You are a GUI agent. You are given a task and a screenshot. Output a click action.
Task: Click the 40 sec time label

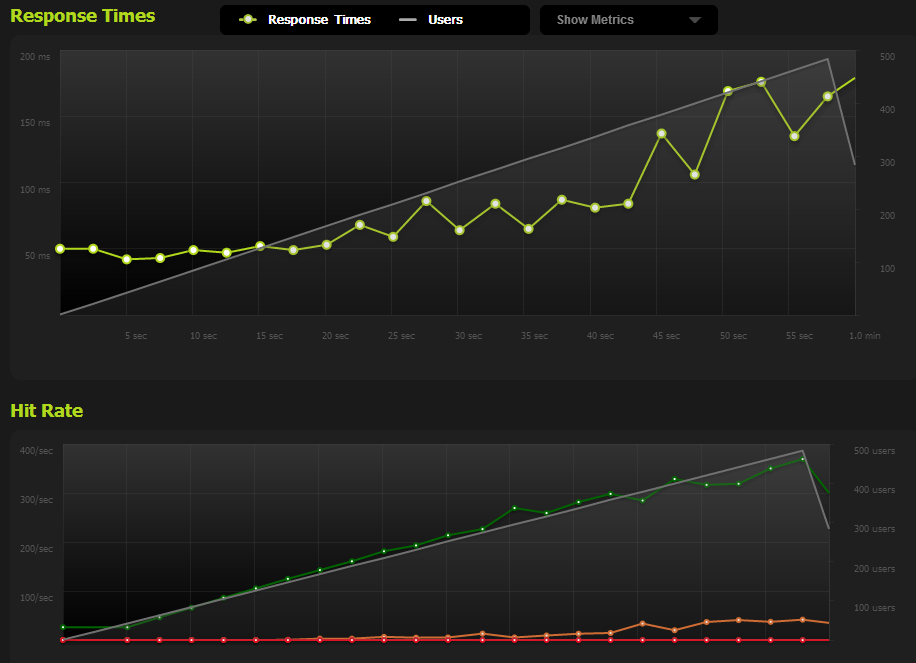click(601, 336)
